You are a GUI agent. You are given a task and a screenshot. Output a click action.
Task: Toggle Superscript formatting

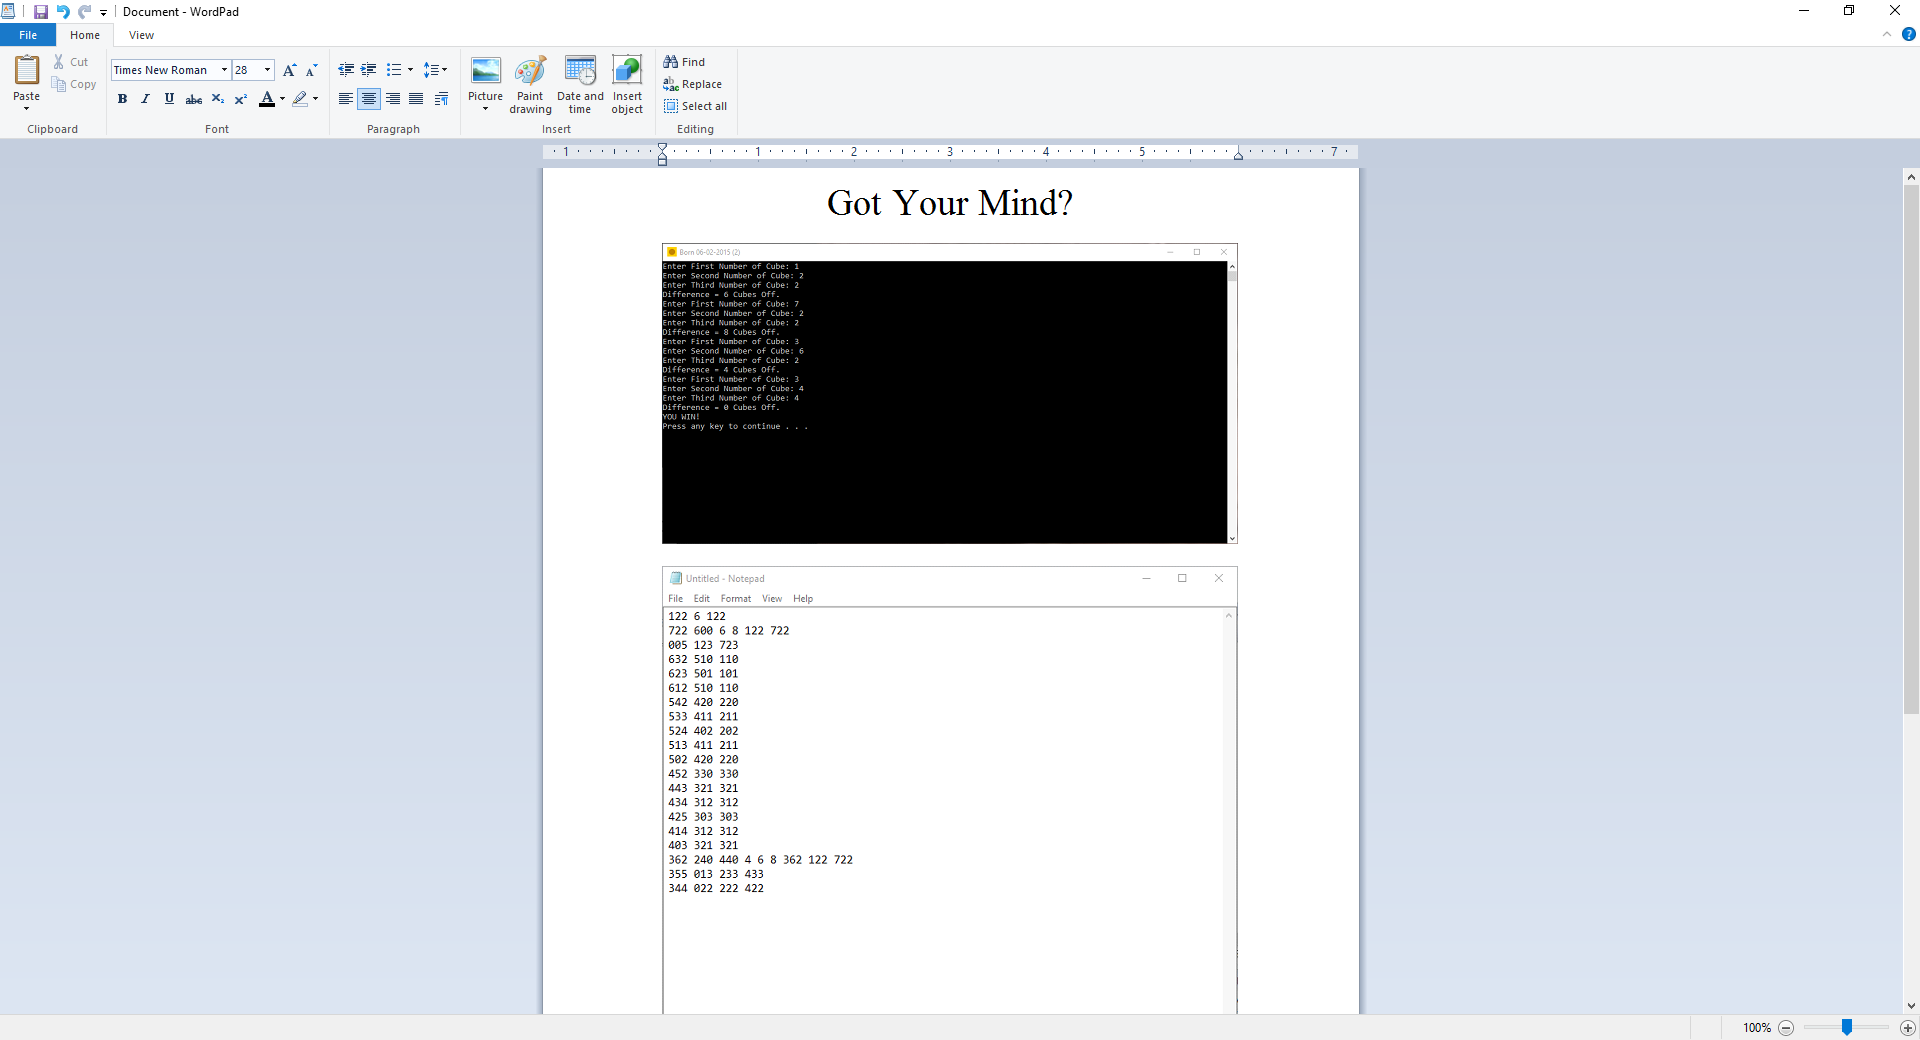[x=241, y=99]
